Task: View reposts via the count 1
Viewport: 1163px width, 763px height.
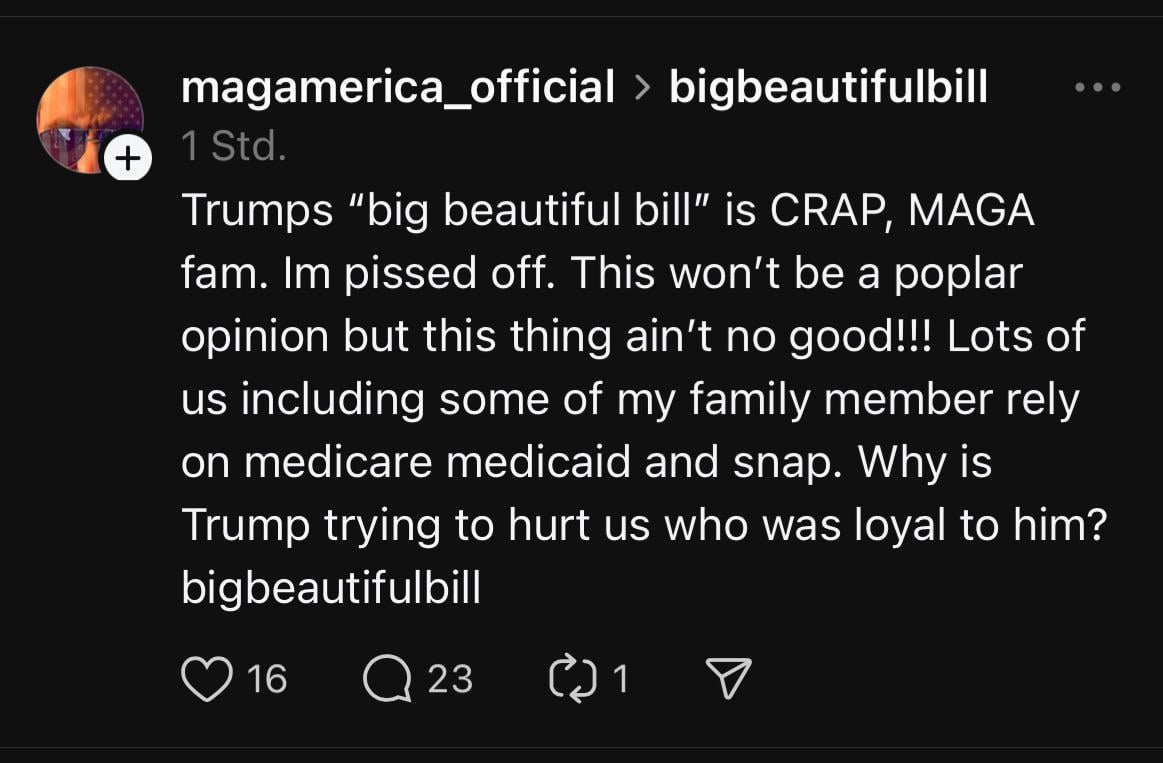Action: (621, 678)
